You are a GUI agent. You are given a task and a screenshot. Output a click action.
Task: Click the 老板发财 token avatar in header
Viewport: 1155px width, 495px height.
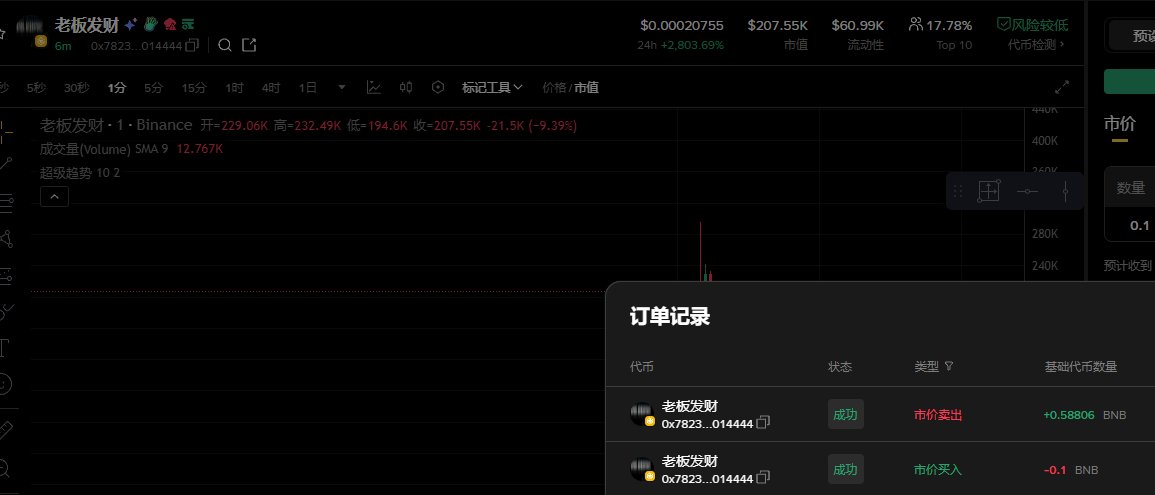[x=31, y=32]
